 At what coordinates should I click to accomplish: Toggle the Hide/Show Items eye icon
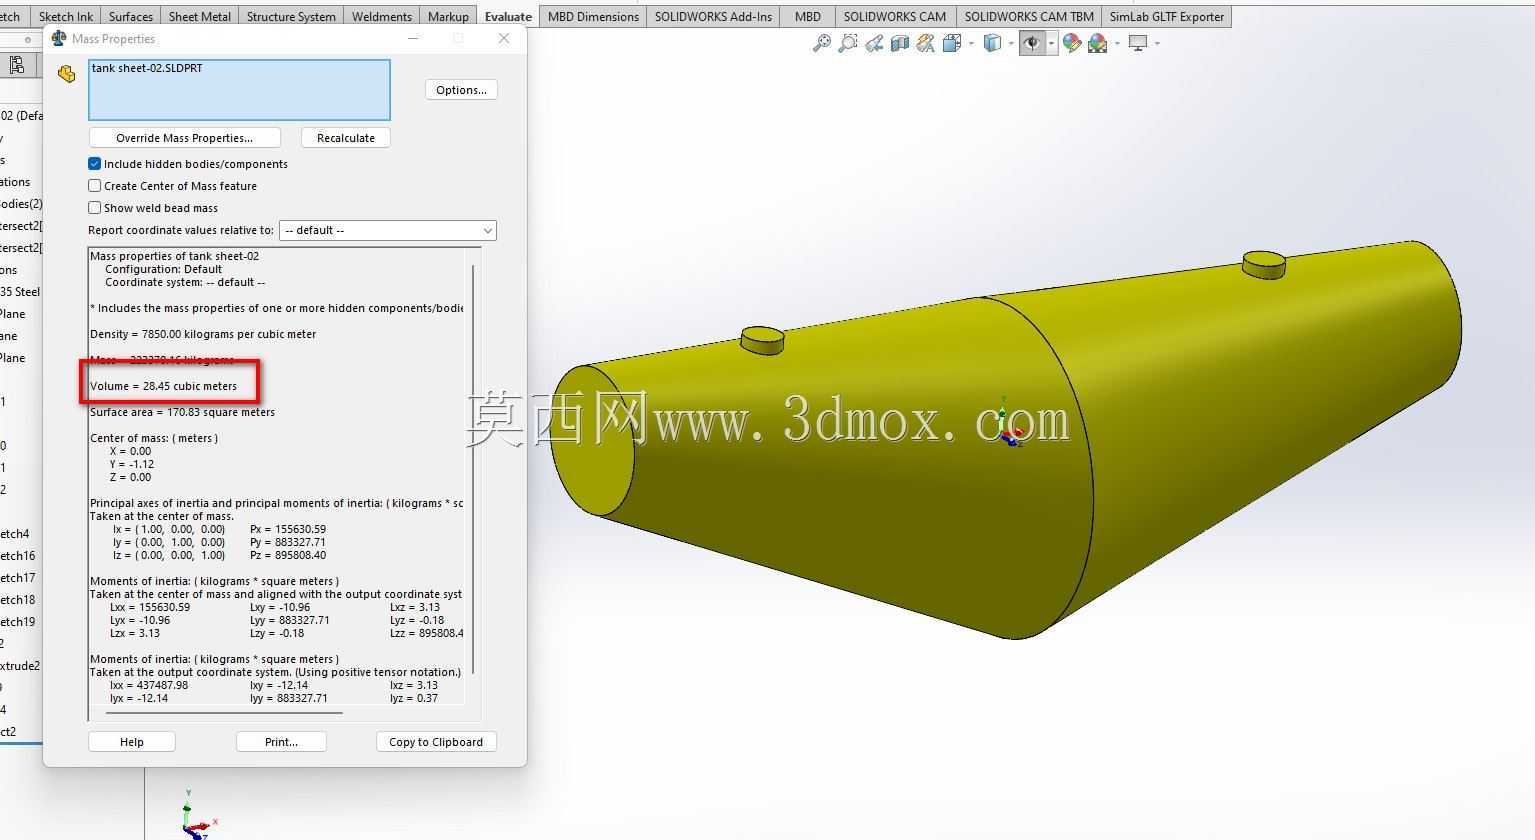click(x=1032, y=43)
